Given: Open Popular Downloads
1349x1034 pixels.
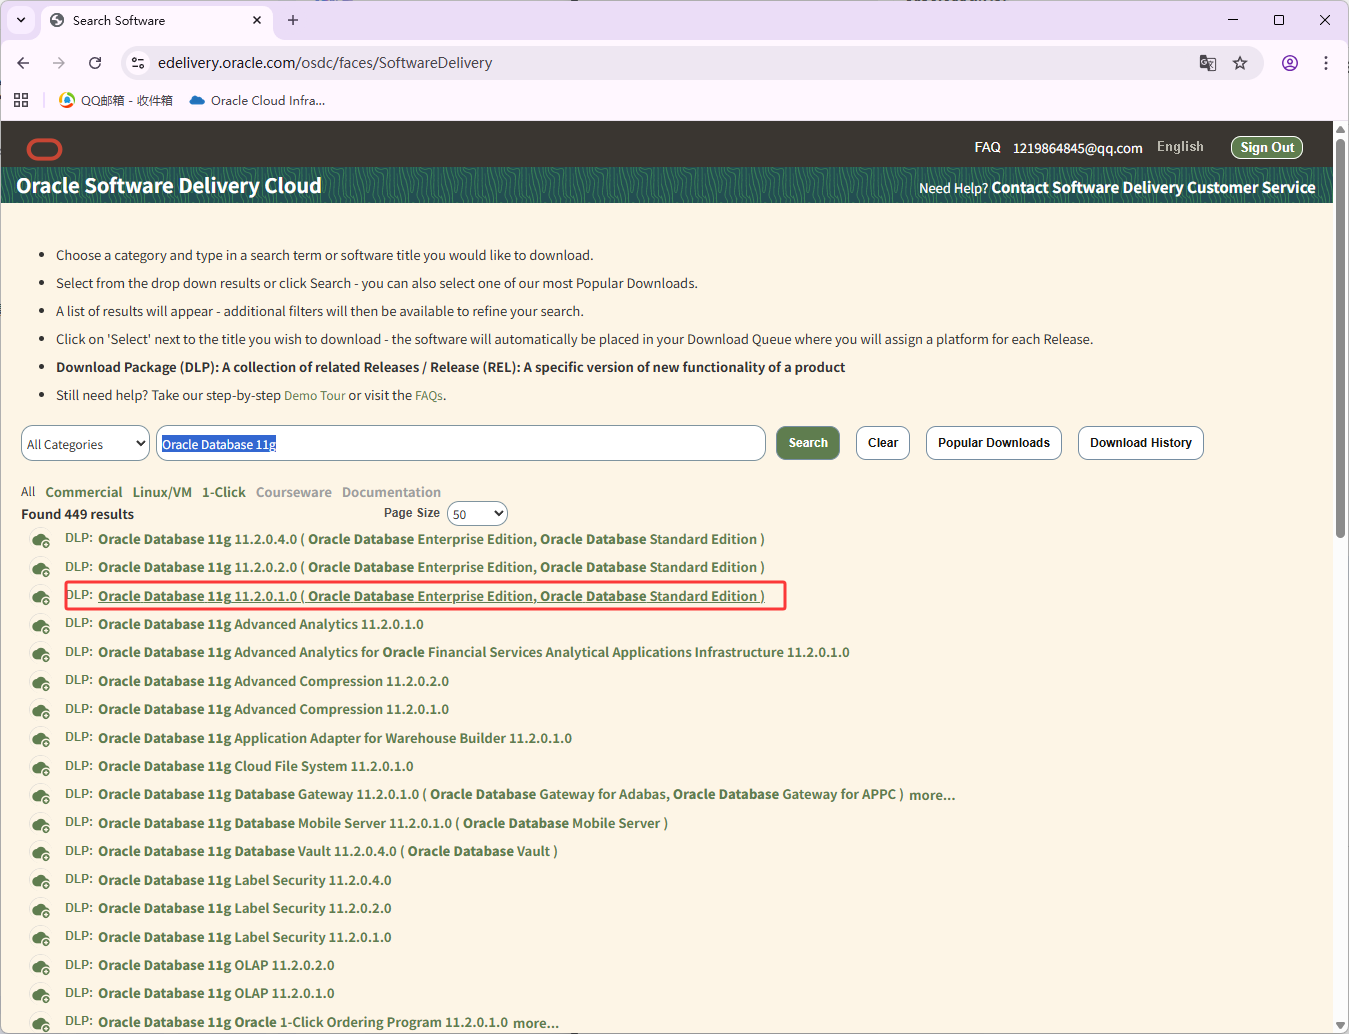Looking at the screenshot, I should (x=994, y=443).
